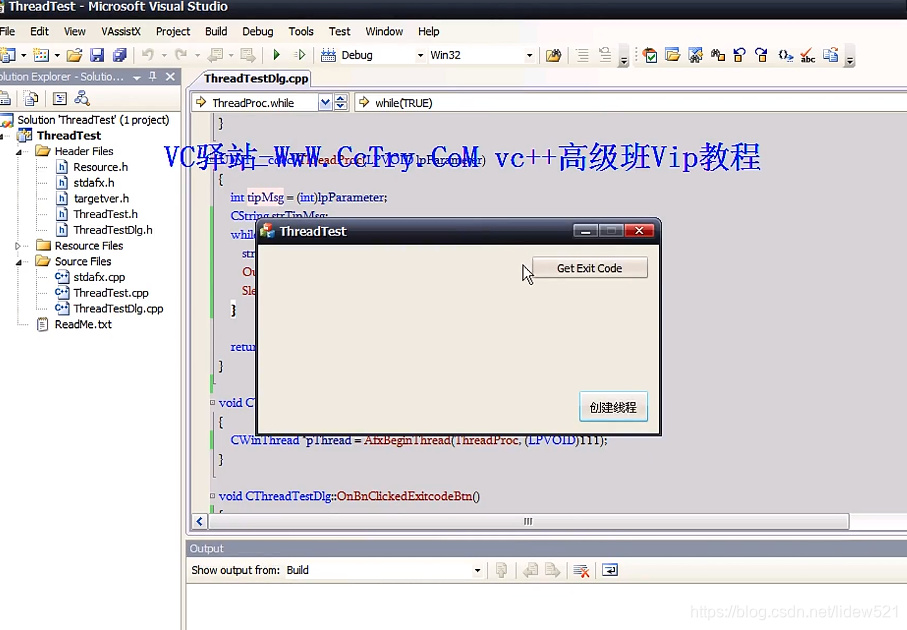Click the Find in Files binoculars-folder icon

pos(554,56)
